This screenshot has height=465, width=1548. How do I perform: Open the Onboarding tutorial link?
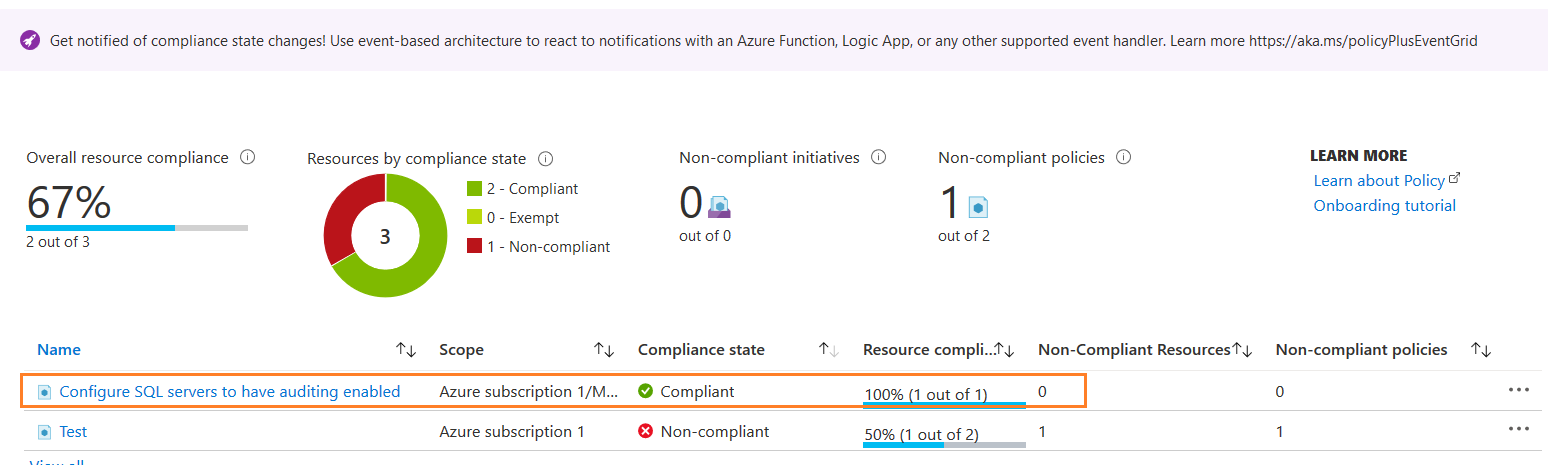point(1384,206)
